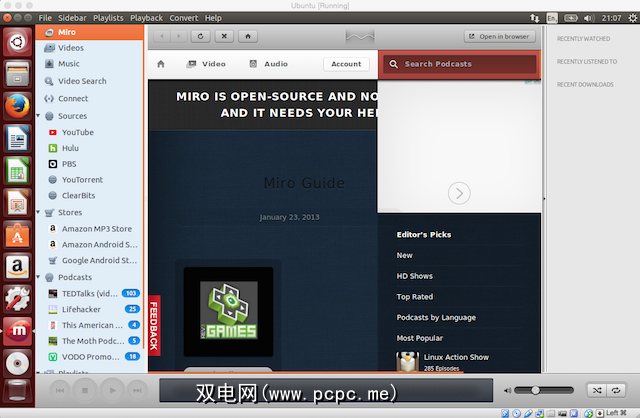Adjust the volume slider
This screenshot has height=418, width=640.
(x=544, y=391)
